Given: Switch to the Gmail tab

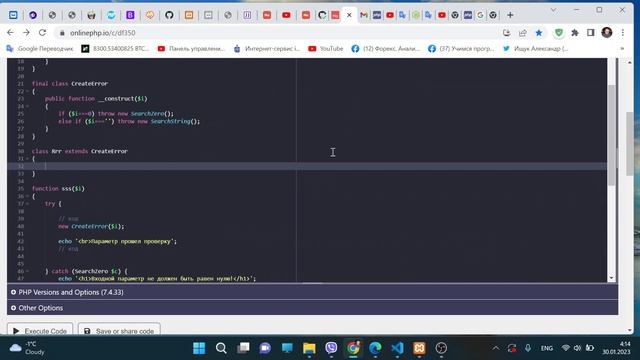Looking at the screenshot, I should tap(364, 15).
